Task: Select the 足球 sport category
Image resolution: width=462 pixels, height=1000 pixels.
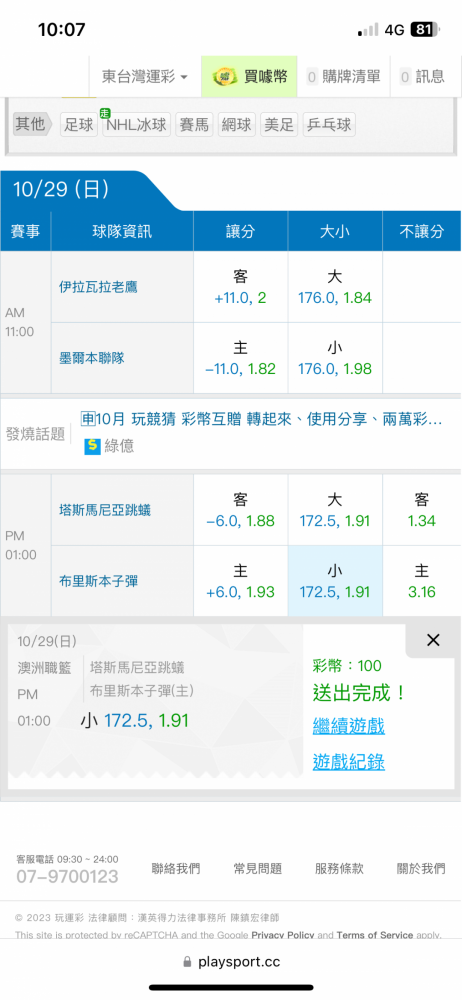Action: click(x=78, y=124)
